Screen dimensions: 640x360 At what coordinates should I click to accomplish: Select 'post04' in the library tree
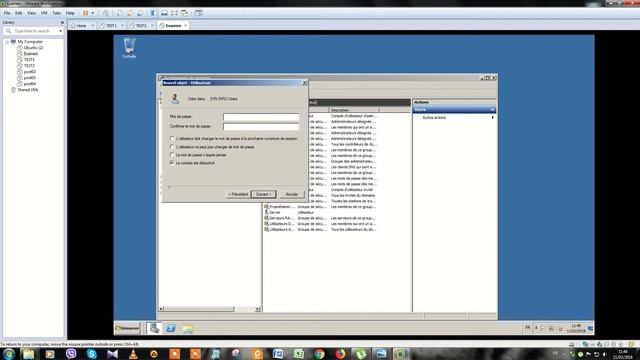coord(30,84)
